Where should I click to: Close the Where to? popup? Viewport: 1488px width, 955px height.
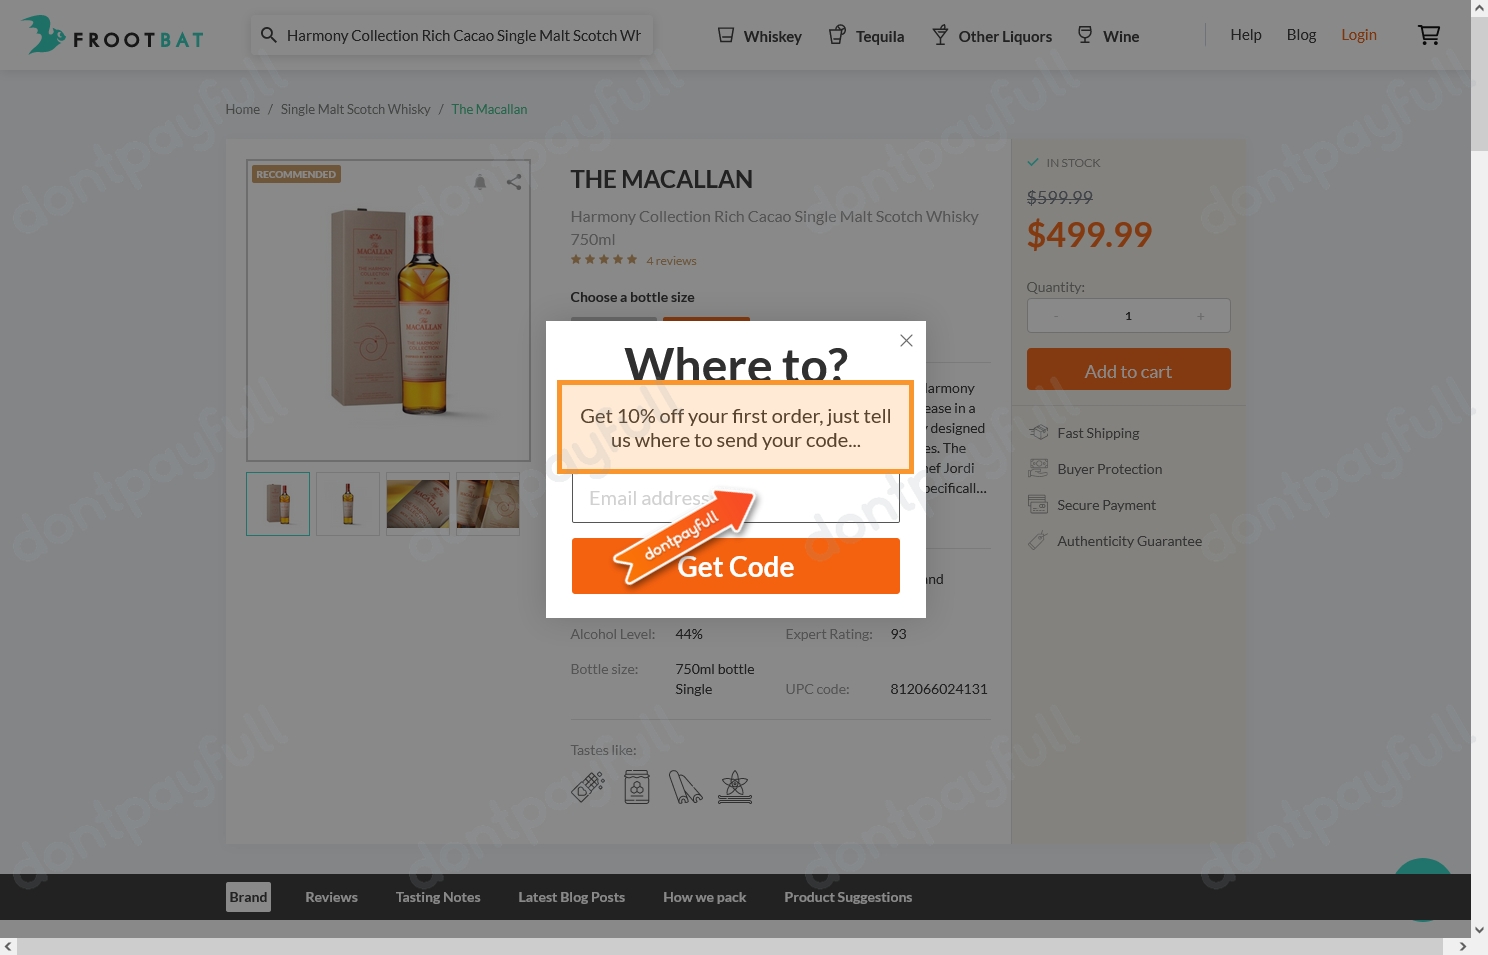pyautogui.click(x=906, y=340)
